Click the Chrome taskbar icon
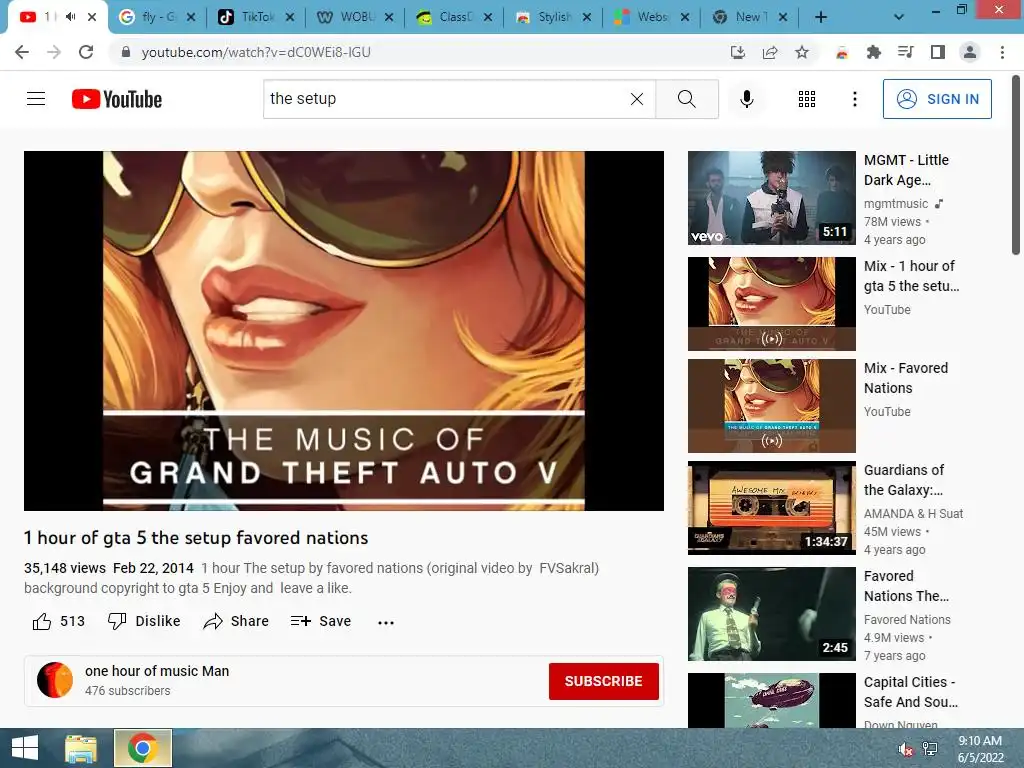The width and height of the screenshot is (1024, 768). click(x=143, y=748)
